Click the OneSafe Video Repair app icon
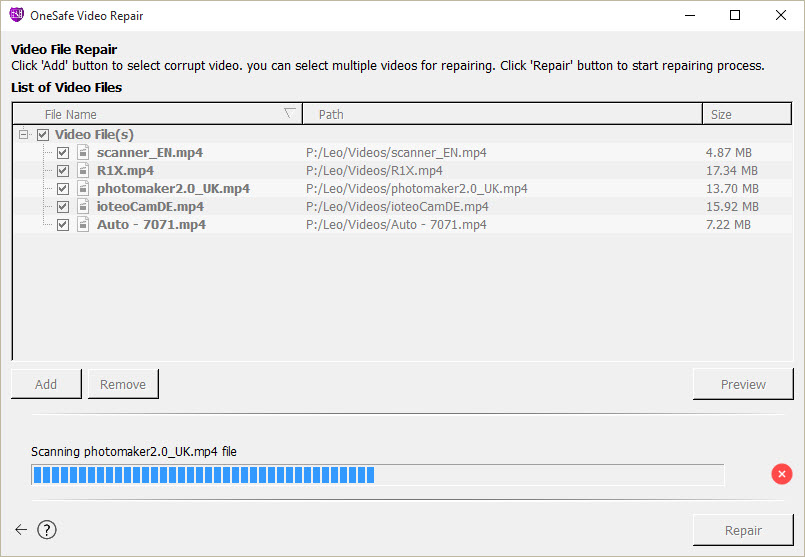The width and height of the screenshot is (805, 557). point(16,15)
